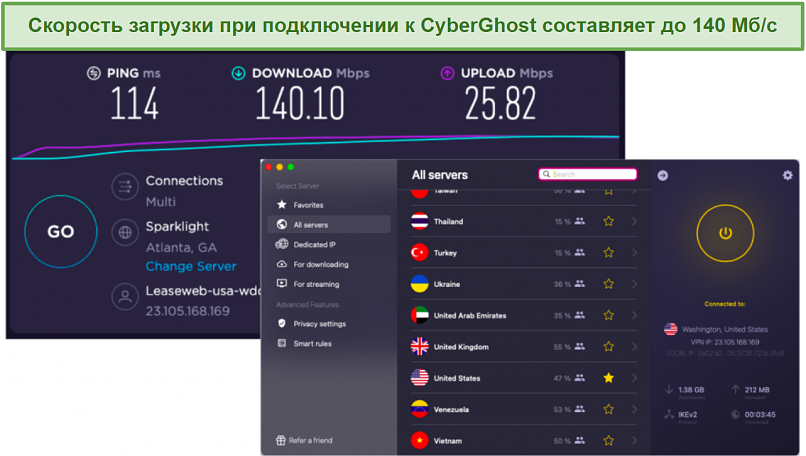Open CyberGhost settings gear
This screenshot has width=806, height=456.
787,175
